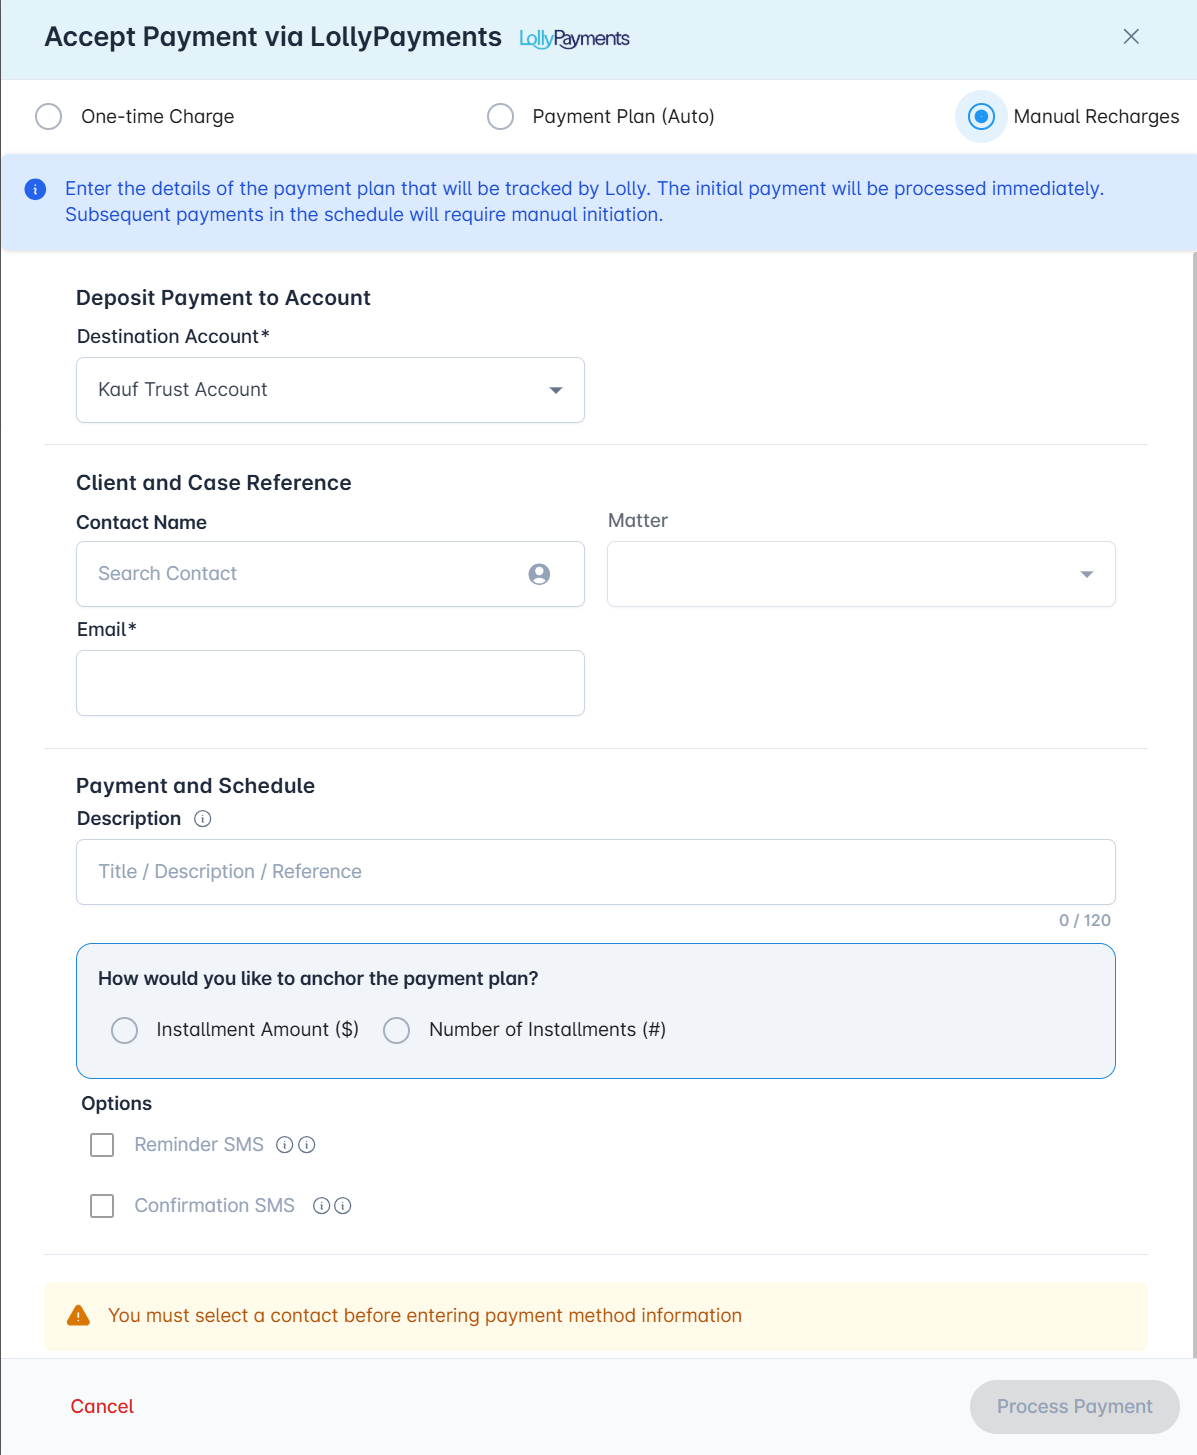Click the Cancel link
The height and width of the screenshot is (1455, 1197).
[x=102, y=1406]
